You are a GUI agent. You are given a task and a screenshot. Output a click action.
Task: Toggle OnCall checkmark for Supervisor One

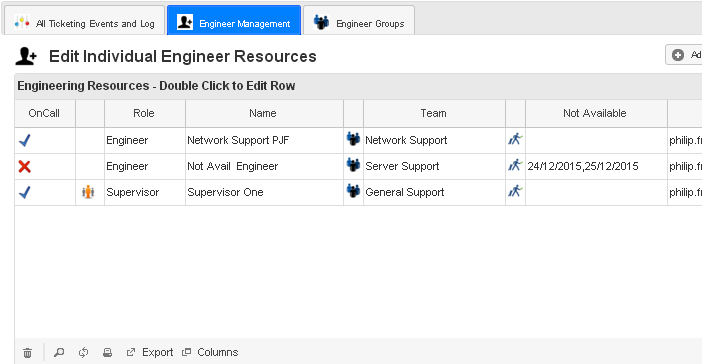pos(25,193)
